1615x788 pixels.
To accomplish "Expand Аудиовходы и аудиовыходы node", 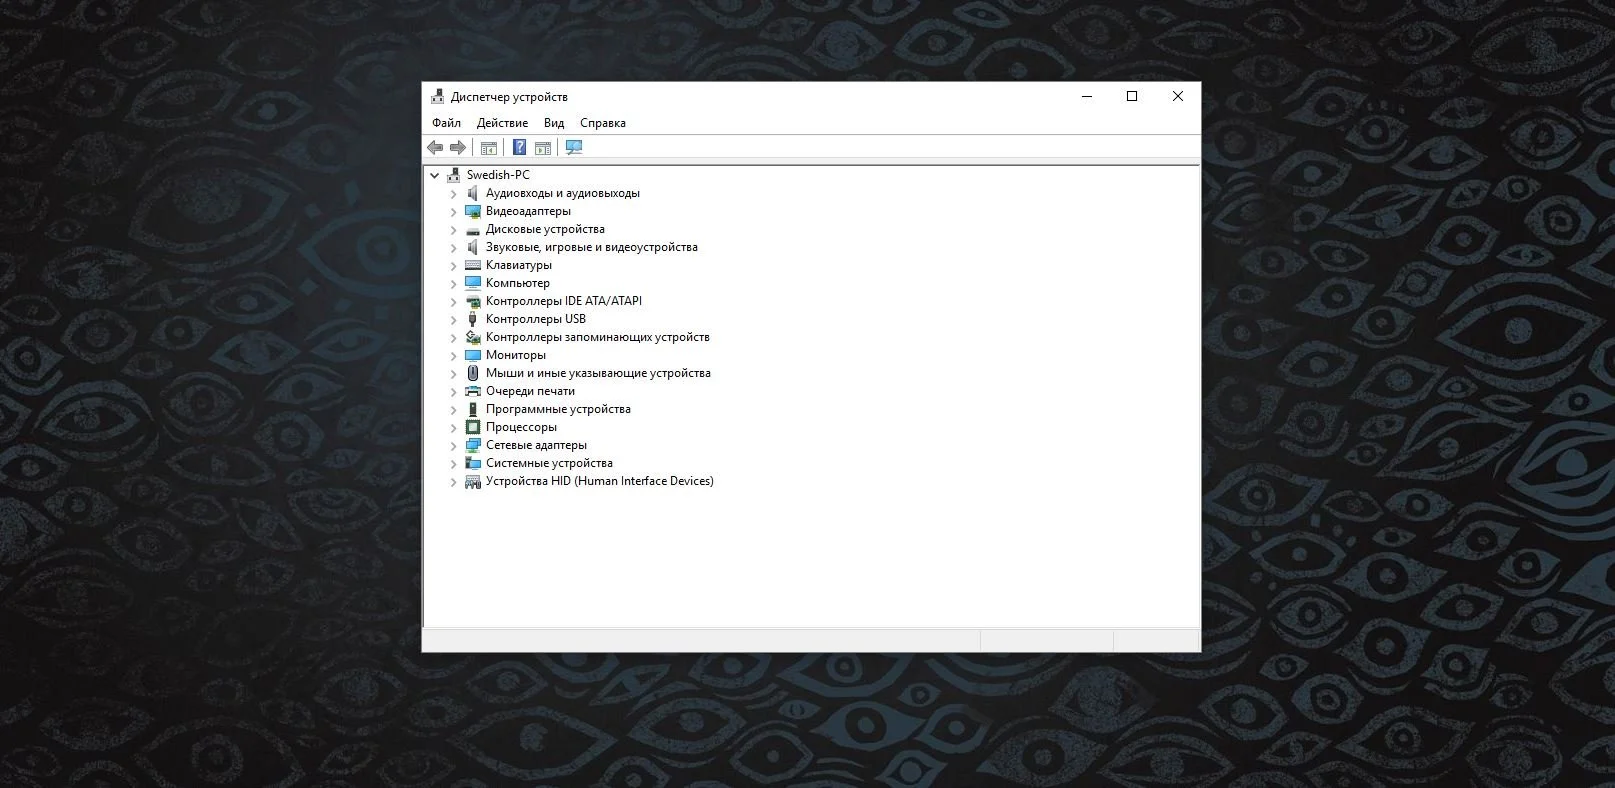I will click(x=453, y=194).
